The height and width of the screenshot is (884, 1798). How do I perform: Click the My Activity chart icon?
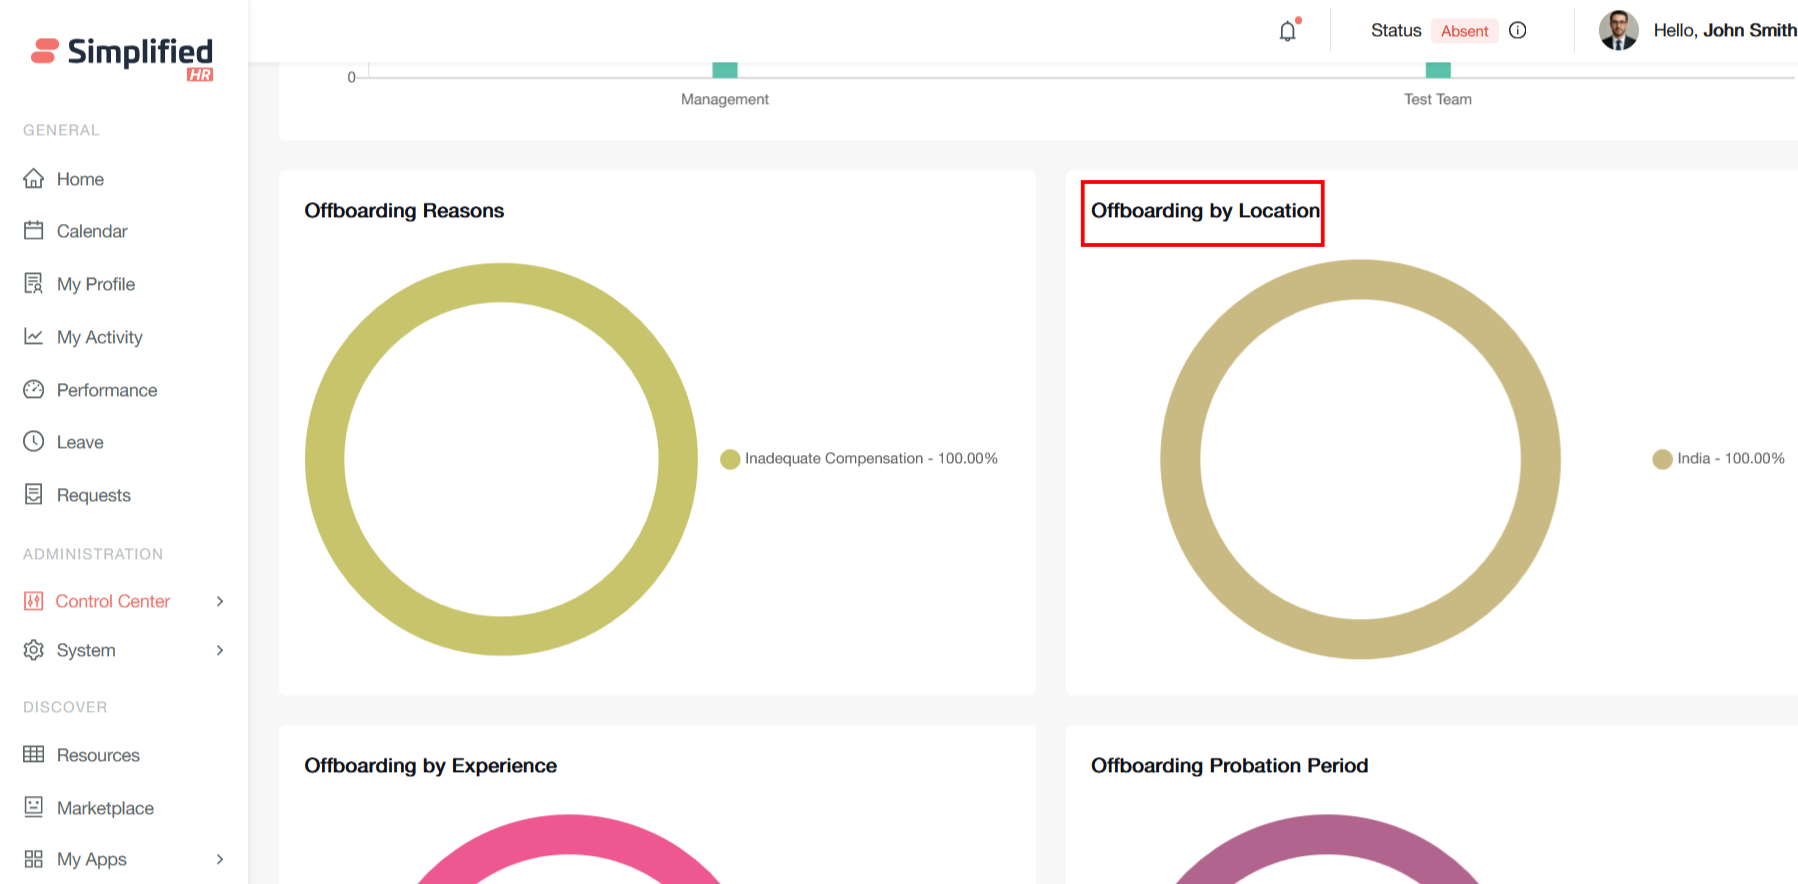34,337
